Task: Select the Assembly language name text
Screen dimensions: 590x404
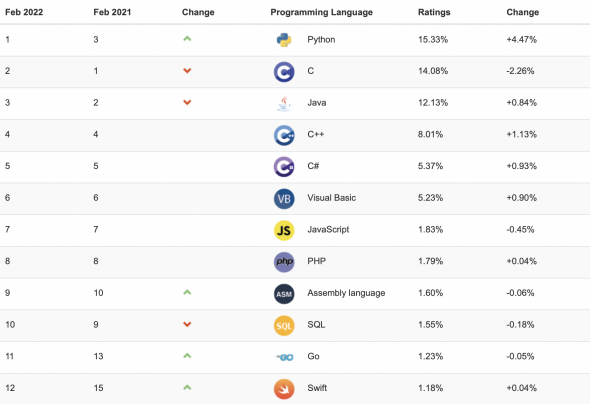Action: click(346, 293)
